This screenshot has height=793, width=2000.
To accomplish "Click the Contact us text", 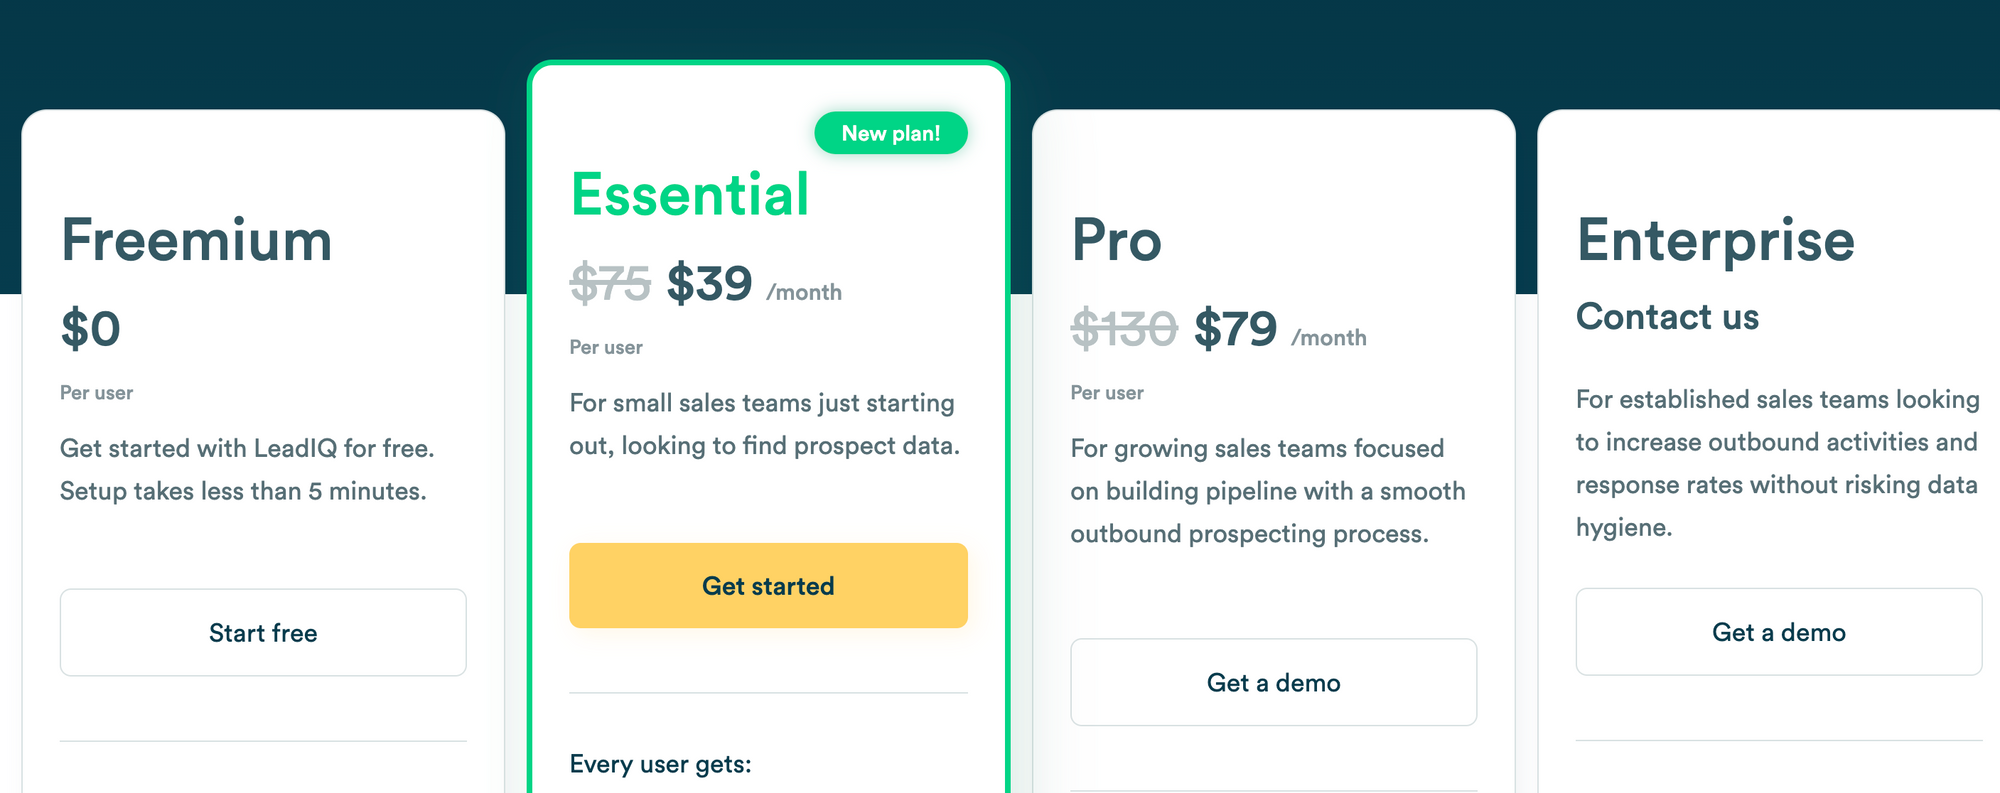I will point(1667,317).
